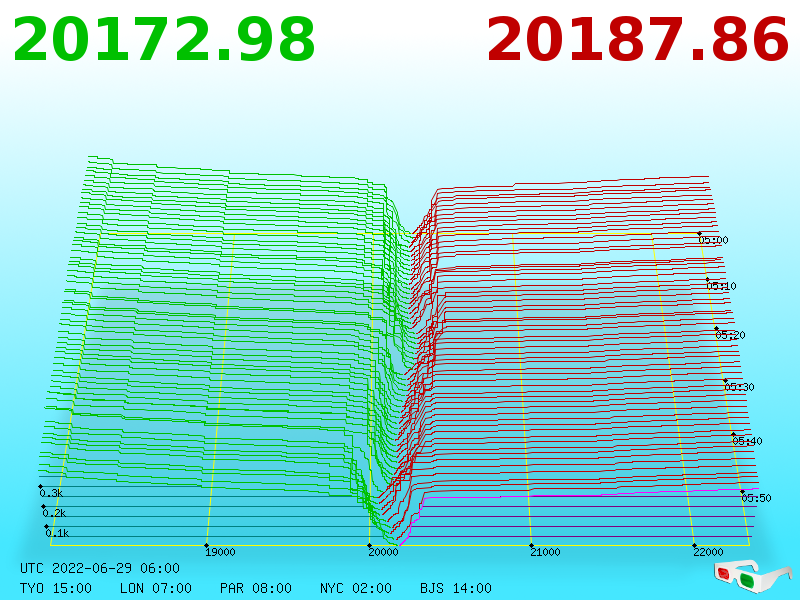Click the TYO 15:00 Tokyo time
Screen dimensions: 800x600
56,588
